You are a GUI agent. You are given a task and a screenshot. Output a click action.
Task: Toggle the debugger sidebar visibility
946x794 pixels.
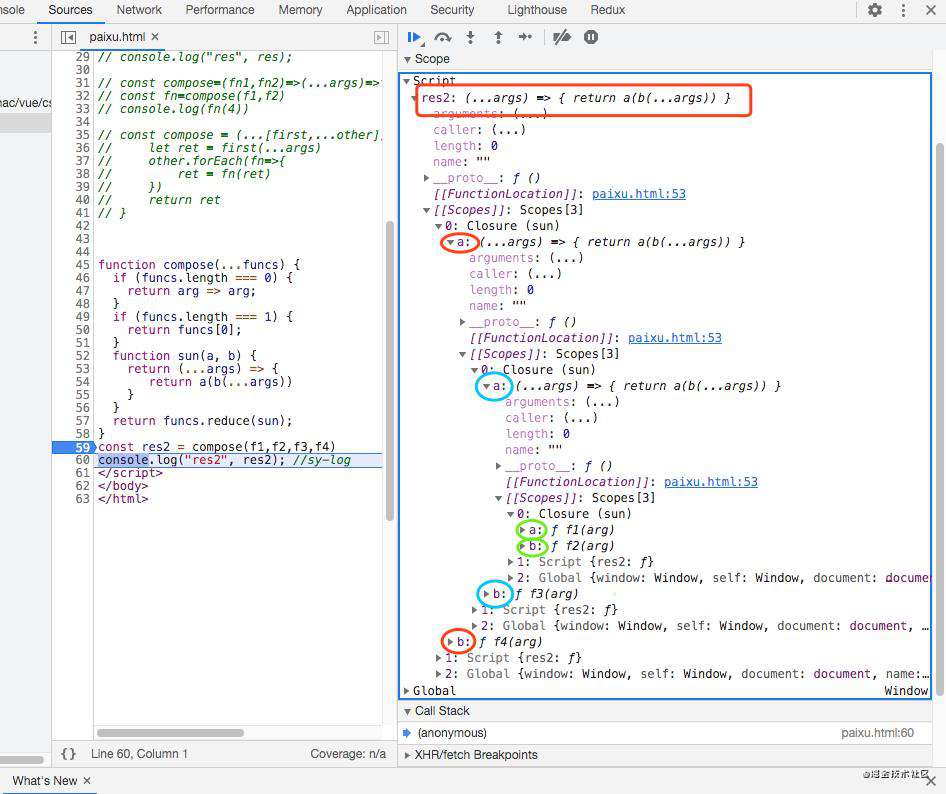click(x=381, y=37)
